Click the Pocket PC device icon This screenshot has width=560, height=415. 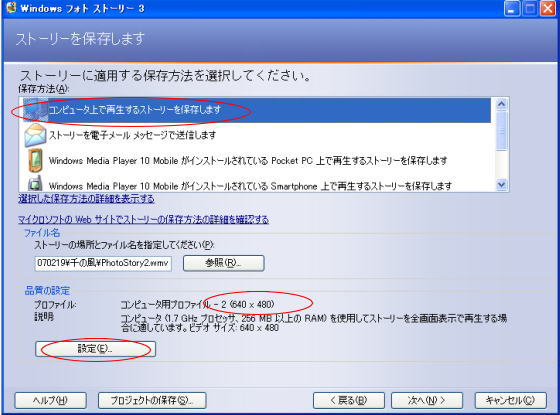pos(35,161)
